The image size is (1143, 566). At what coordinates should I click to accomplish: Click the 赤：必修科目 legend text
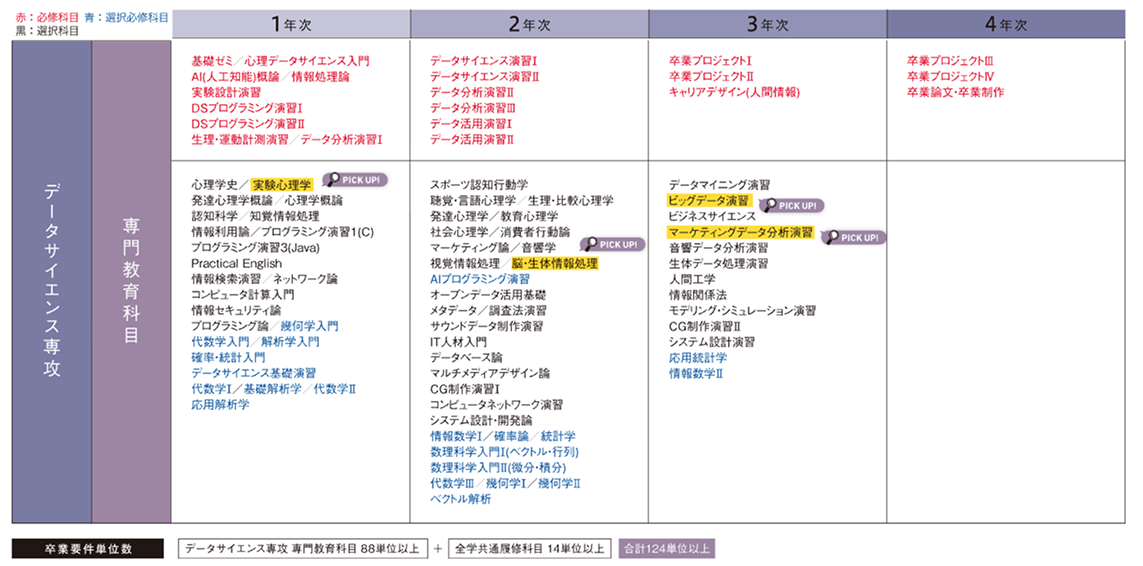pyautogui.click(x=47, y=16)
